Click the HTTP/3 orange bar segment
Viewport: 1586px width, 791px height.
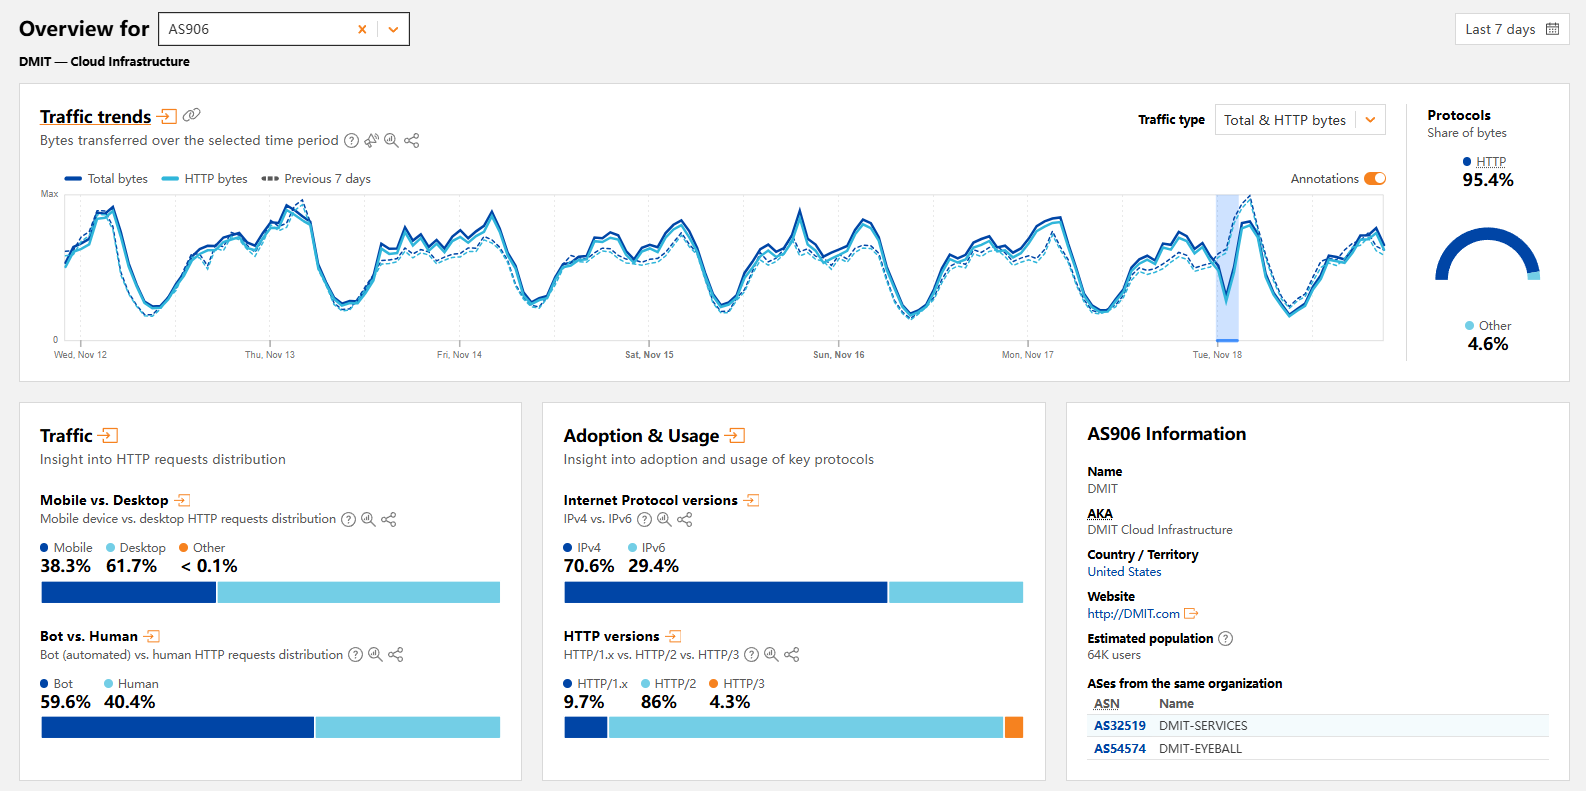click(1013, 728)
